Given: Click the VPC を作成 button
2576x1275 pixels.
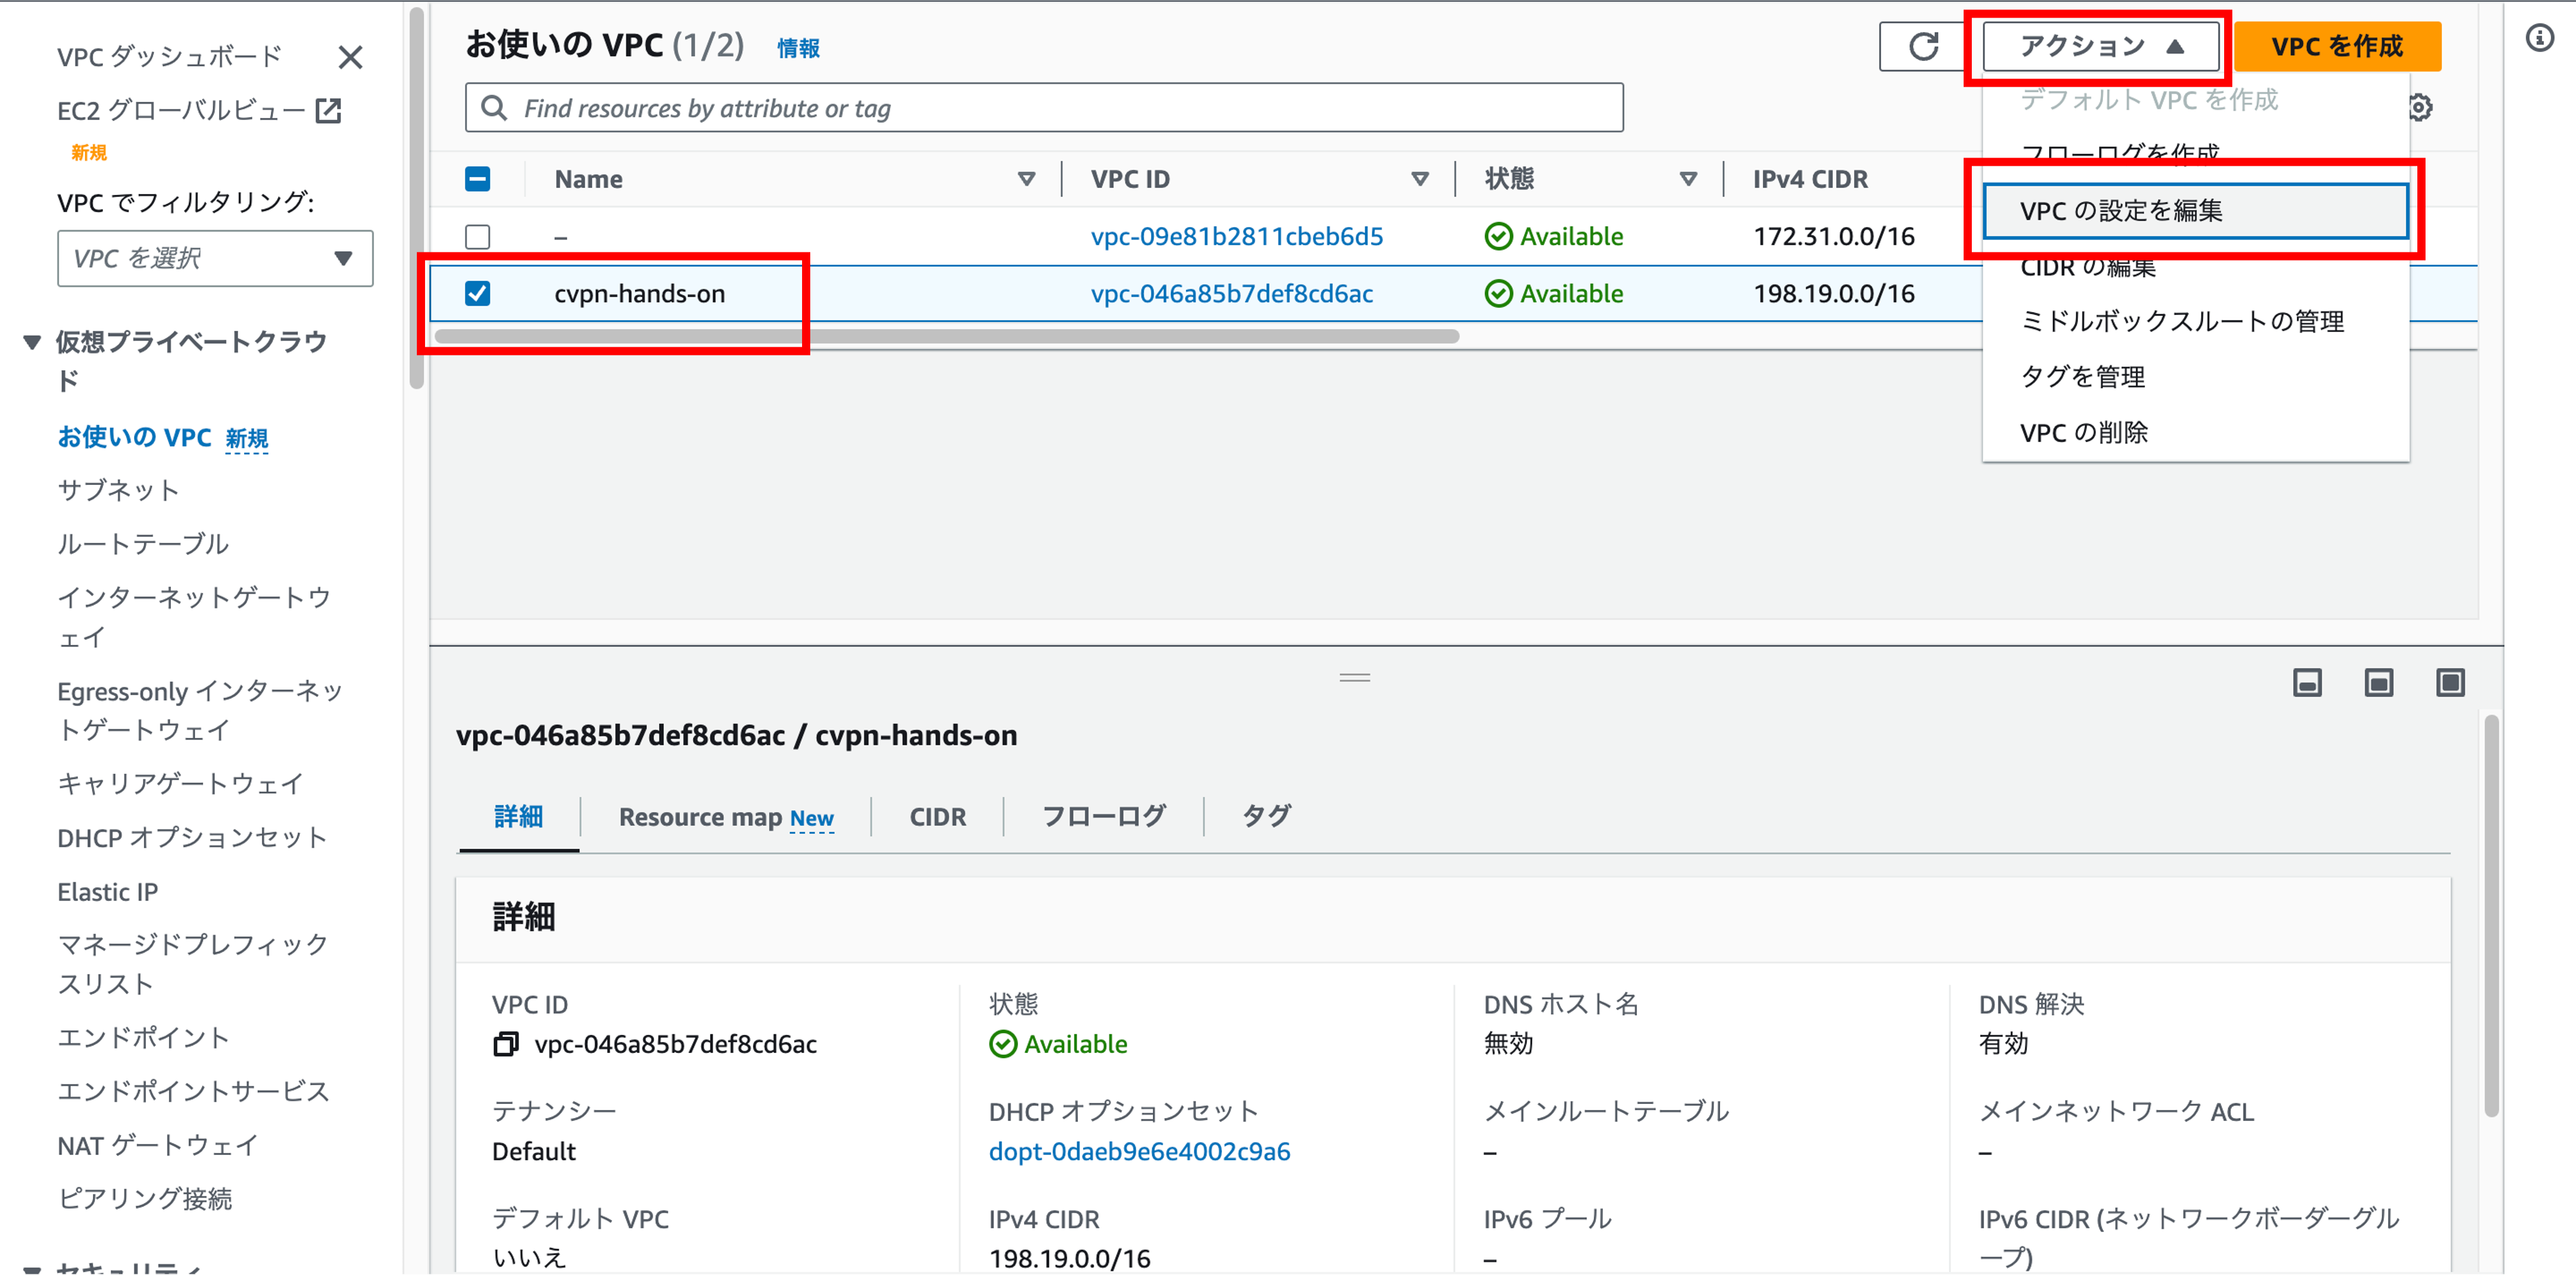Looking at the screenshot, I should coord(2337,46).
